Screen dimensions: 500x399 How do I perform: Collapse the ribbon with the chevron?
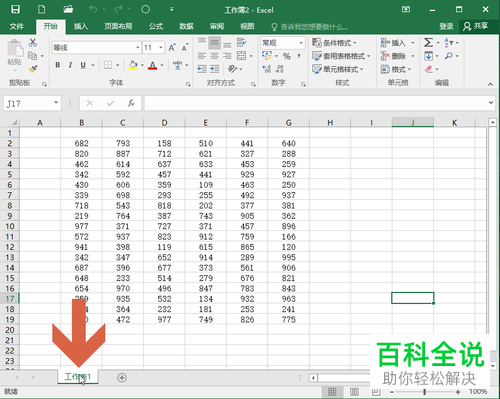[490, 84]
